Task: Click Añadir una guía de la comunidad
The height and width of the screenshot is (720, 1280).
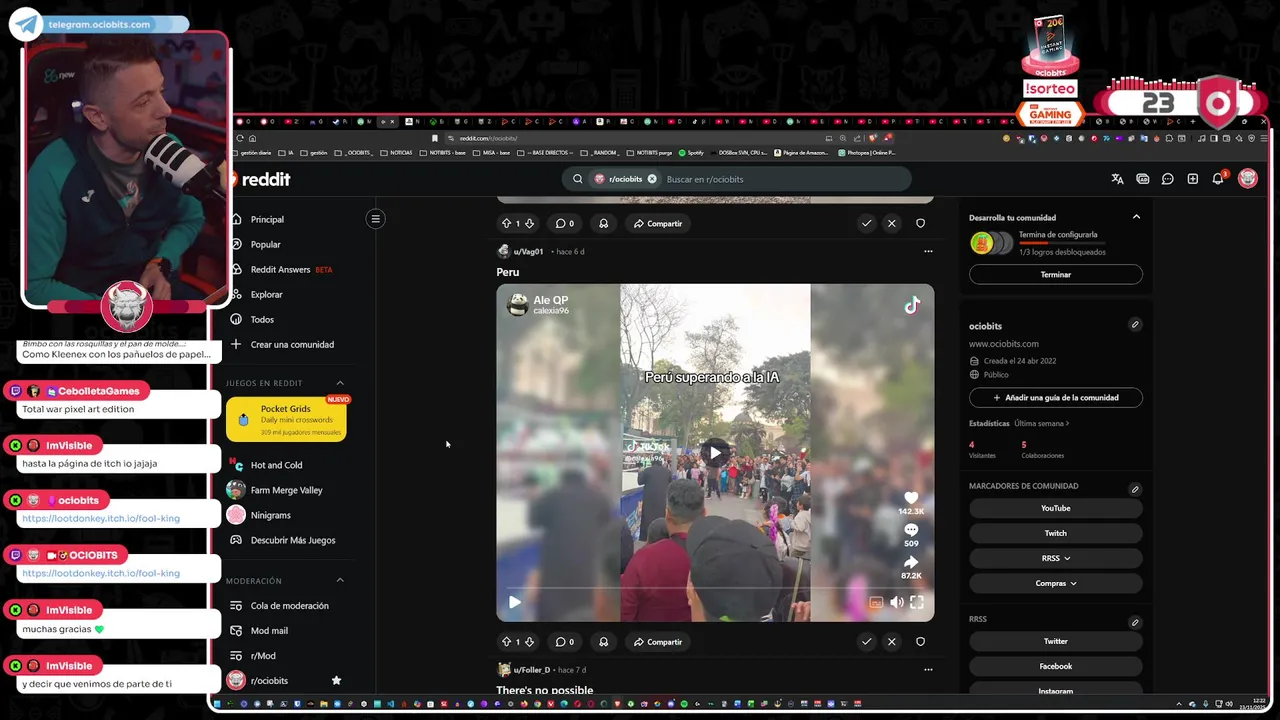Action: [1055, 397]
